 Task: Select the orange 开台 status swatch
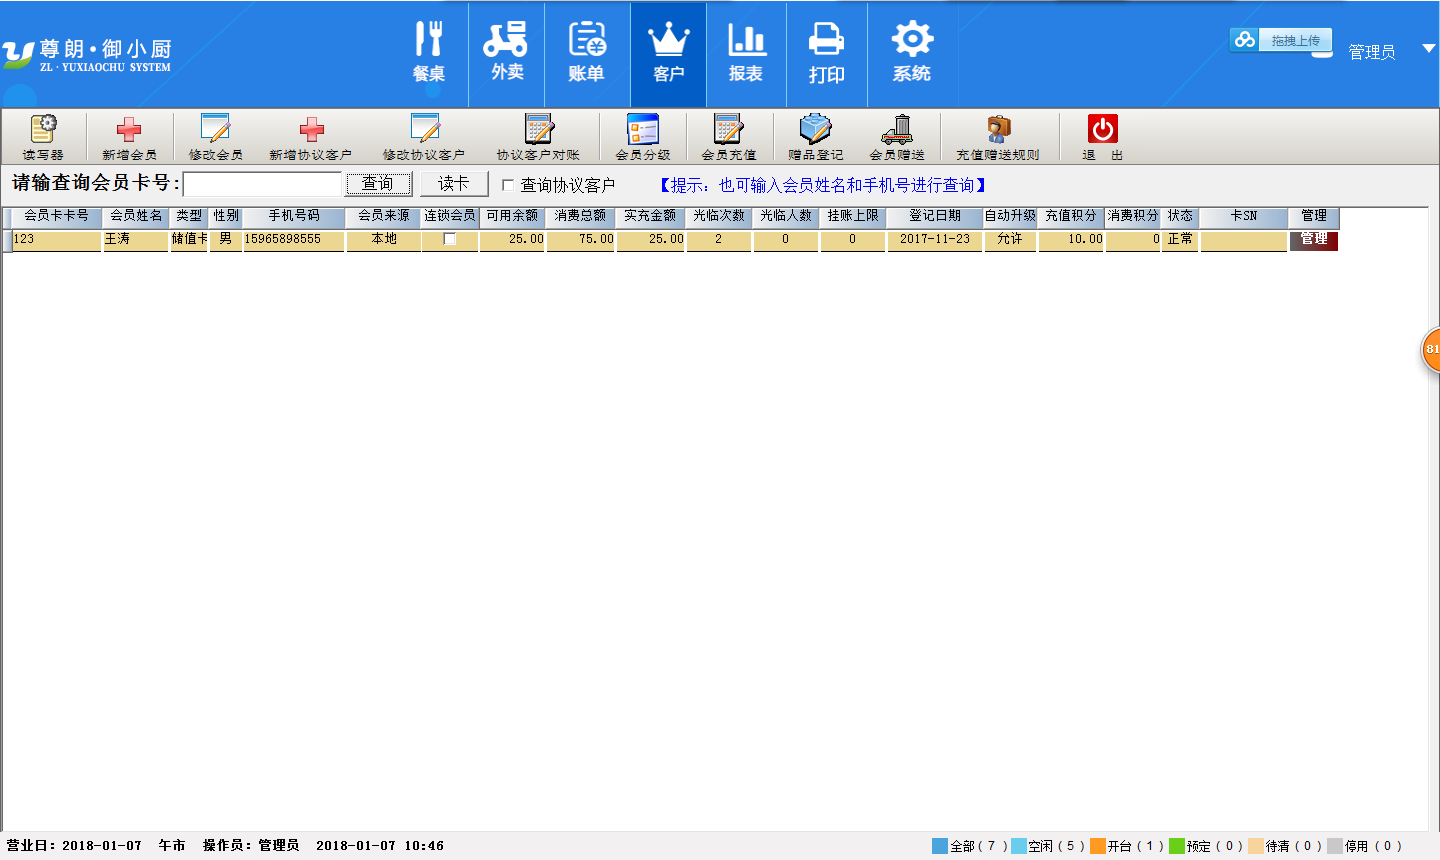pyautogui.click(x=1098, y=846)
